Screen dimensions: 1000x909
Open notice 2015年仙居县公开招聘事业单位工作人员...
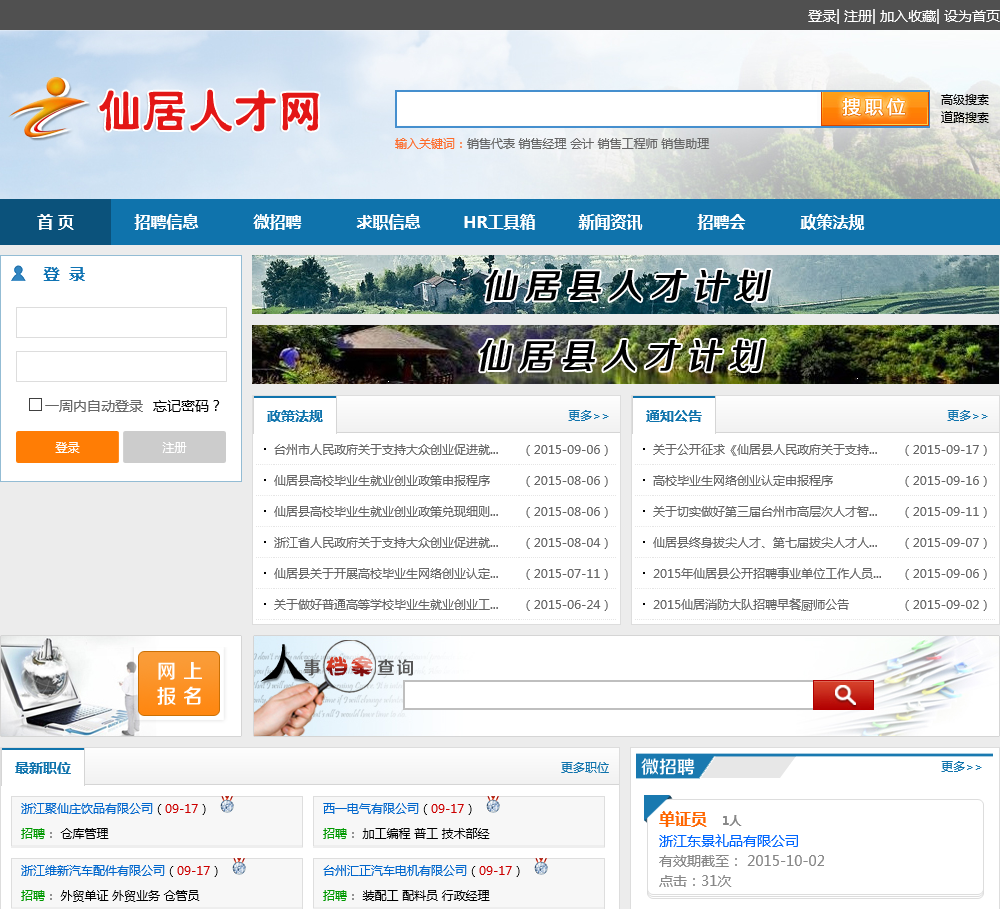(767, 573)
